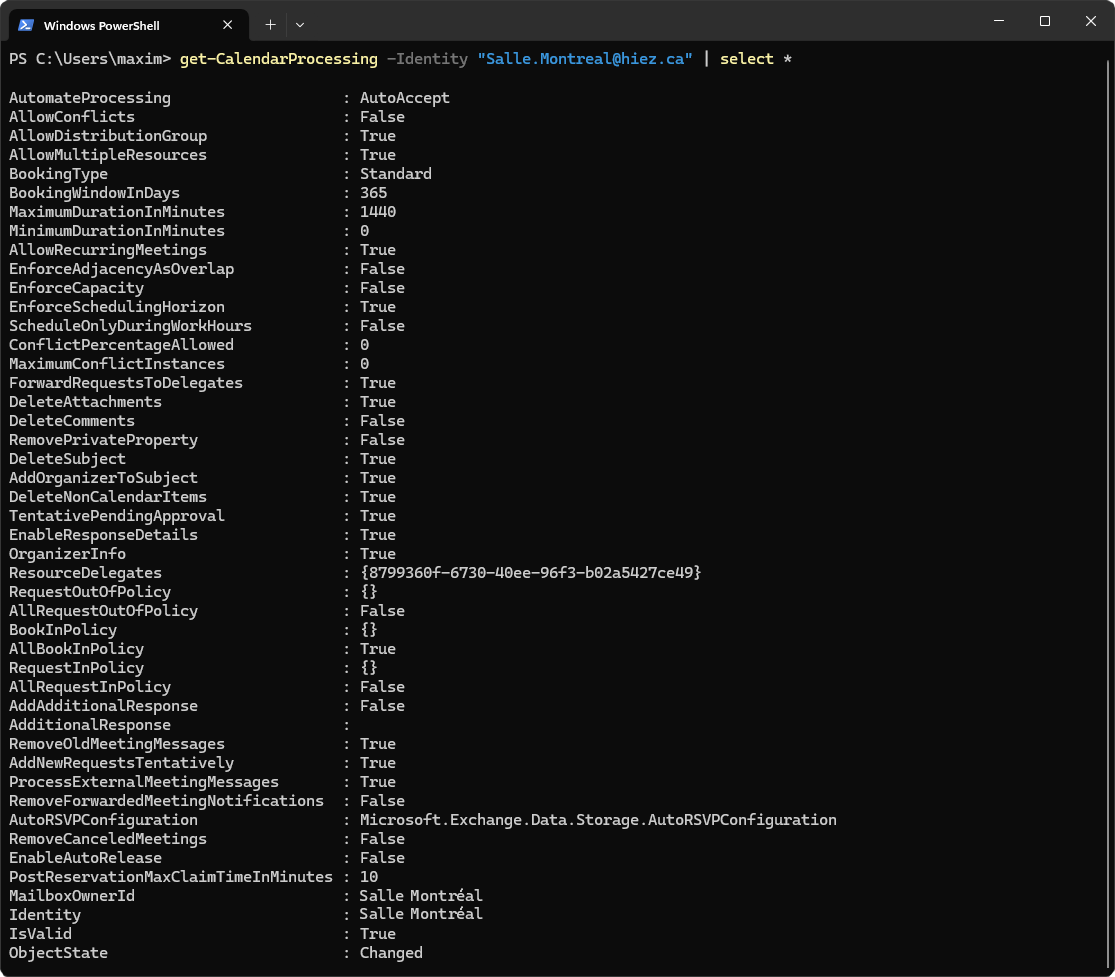Click the ResourceDelegates GUID value
This screenshot has height=977, width=1115.
pos(530,573)
